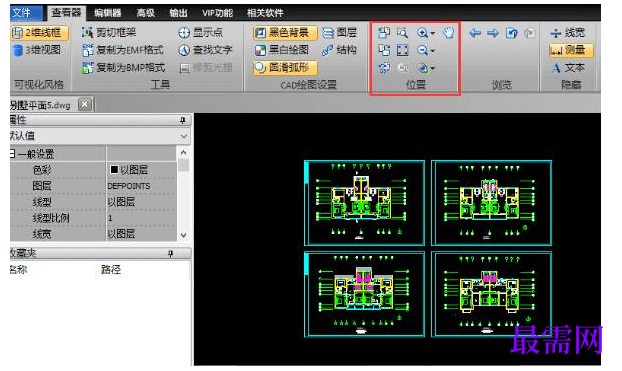622x371 pixels.
Task: Toggle the 黑色背景 black background option
Action: click(285, 33)
